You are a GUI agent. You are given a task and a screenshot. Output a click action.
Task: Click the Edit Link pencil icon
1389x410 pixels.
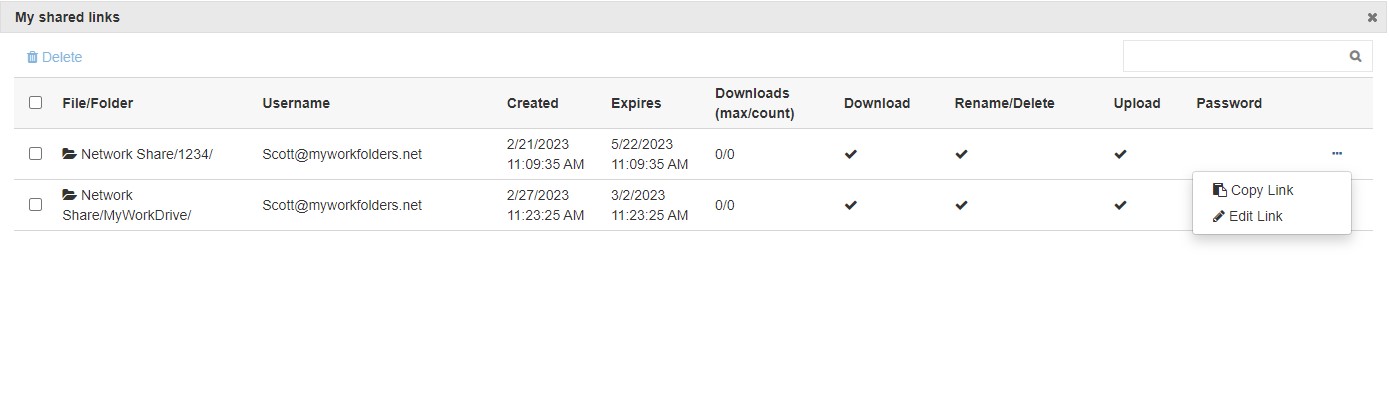1218,217
